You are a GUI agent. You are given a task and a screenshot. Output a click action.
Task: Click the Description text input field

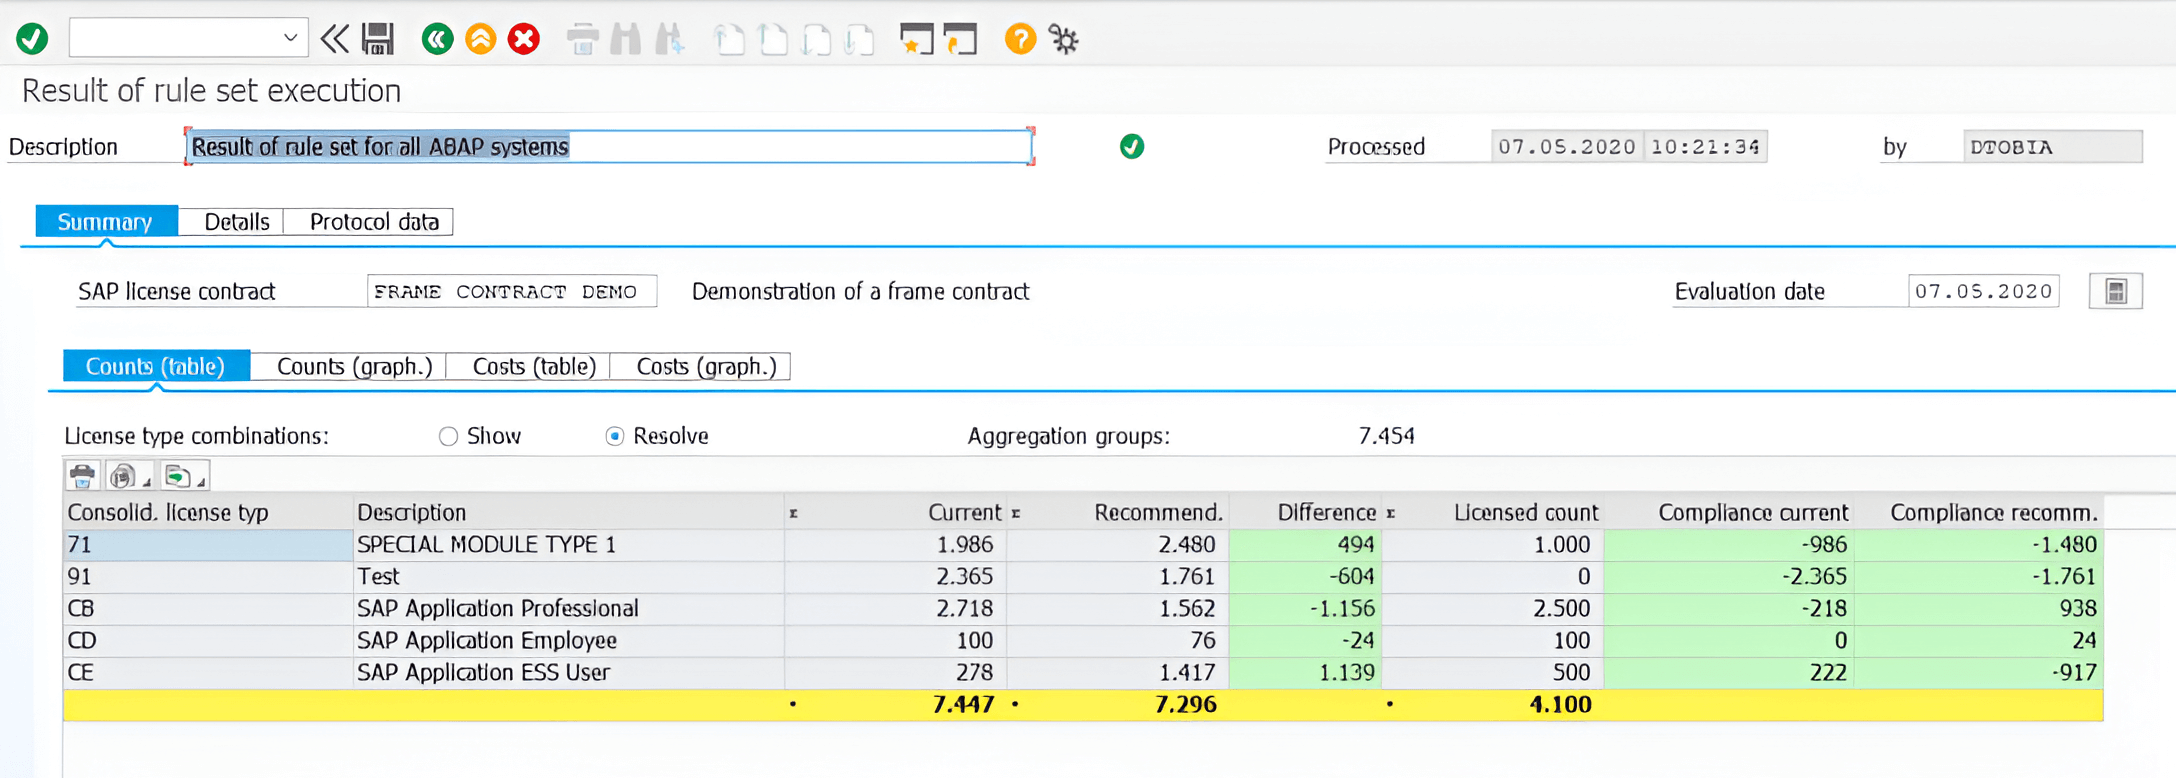click(x=609, y=147)
